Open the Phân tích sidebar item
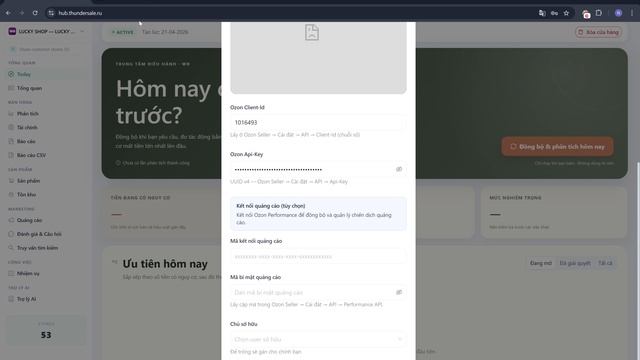The width and height of the screenshot is (640, 360). click(x=46, y=114)
